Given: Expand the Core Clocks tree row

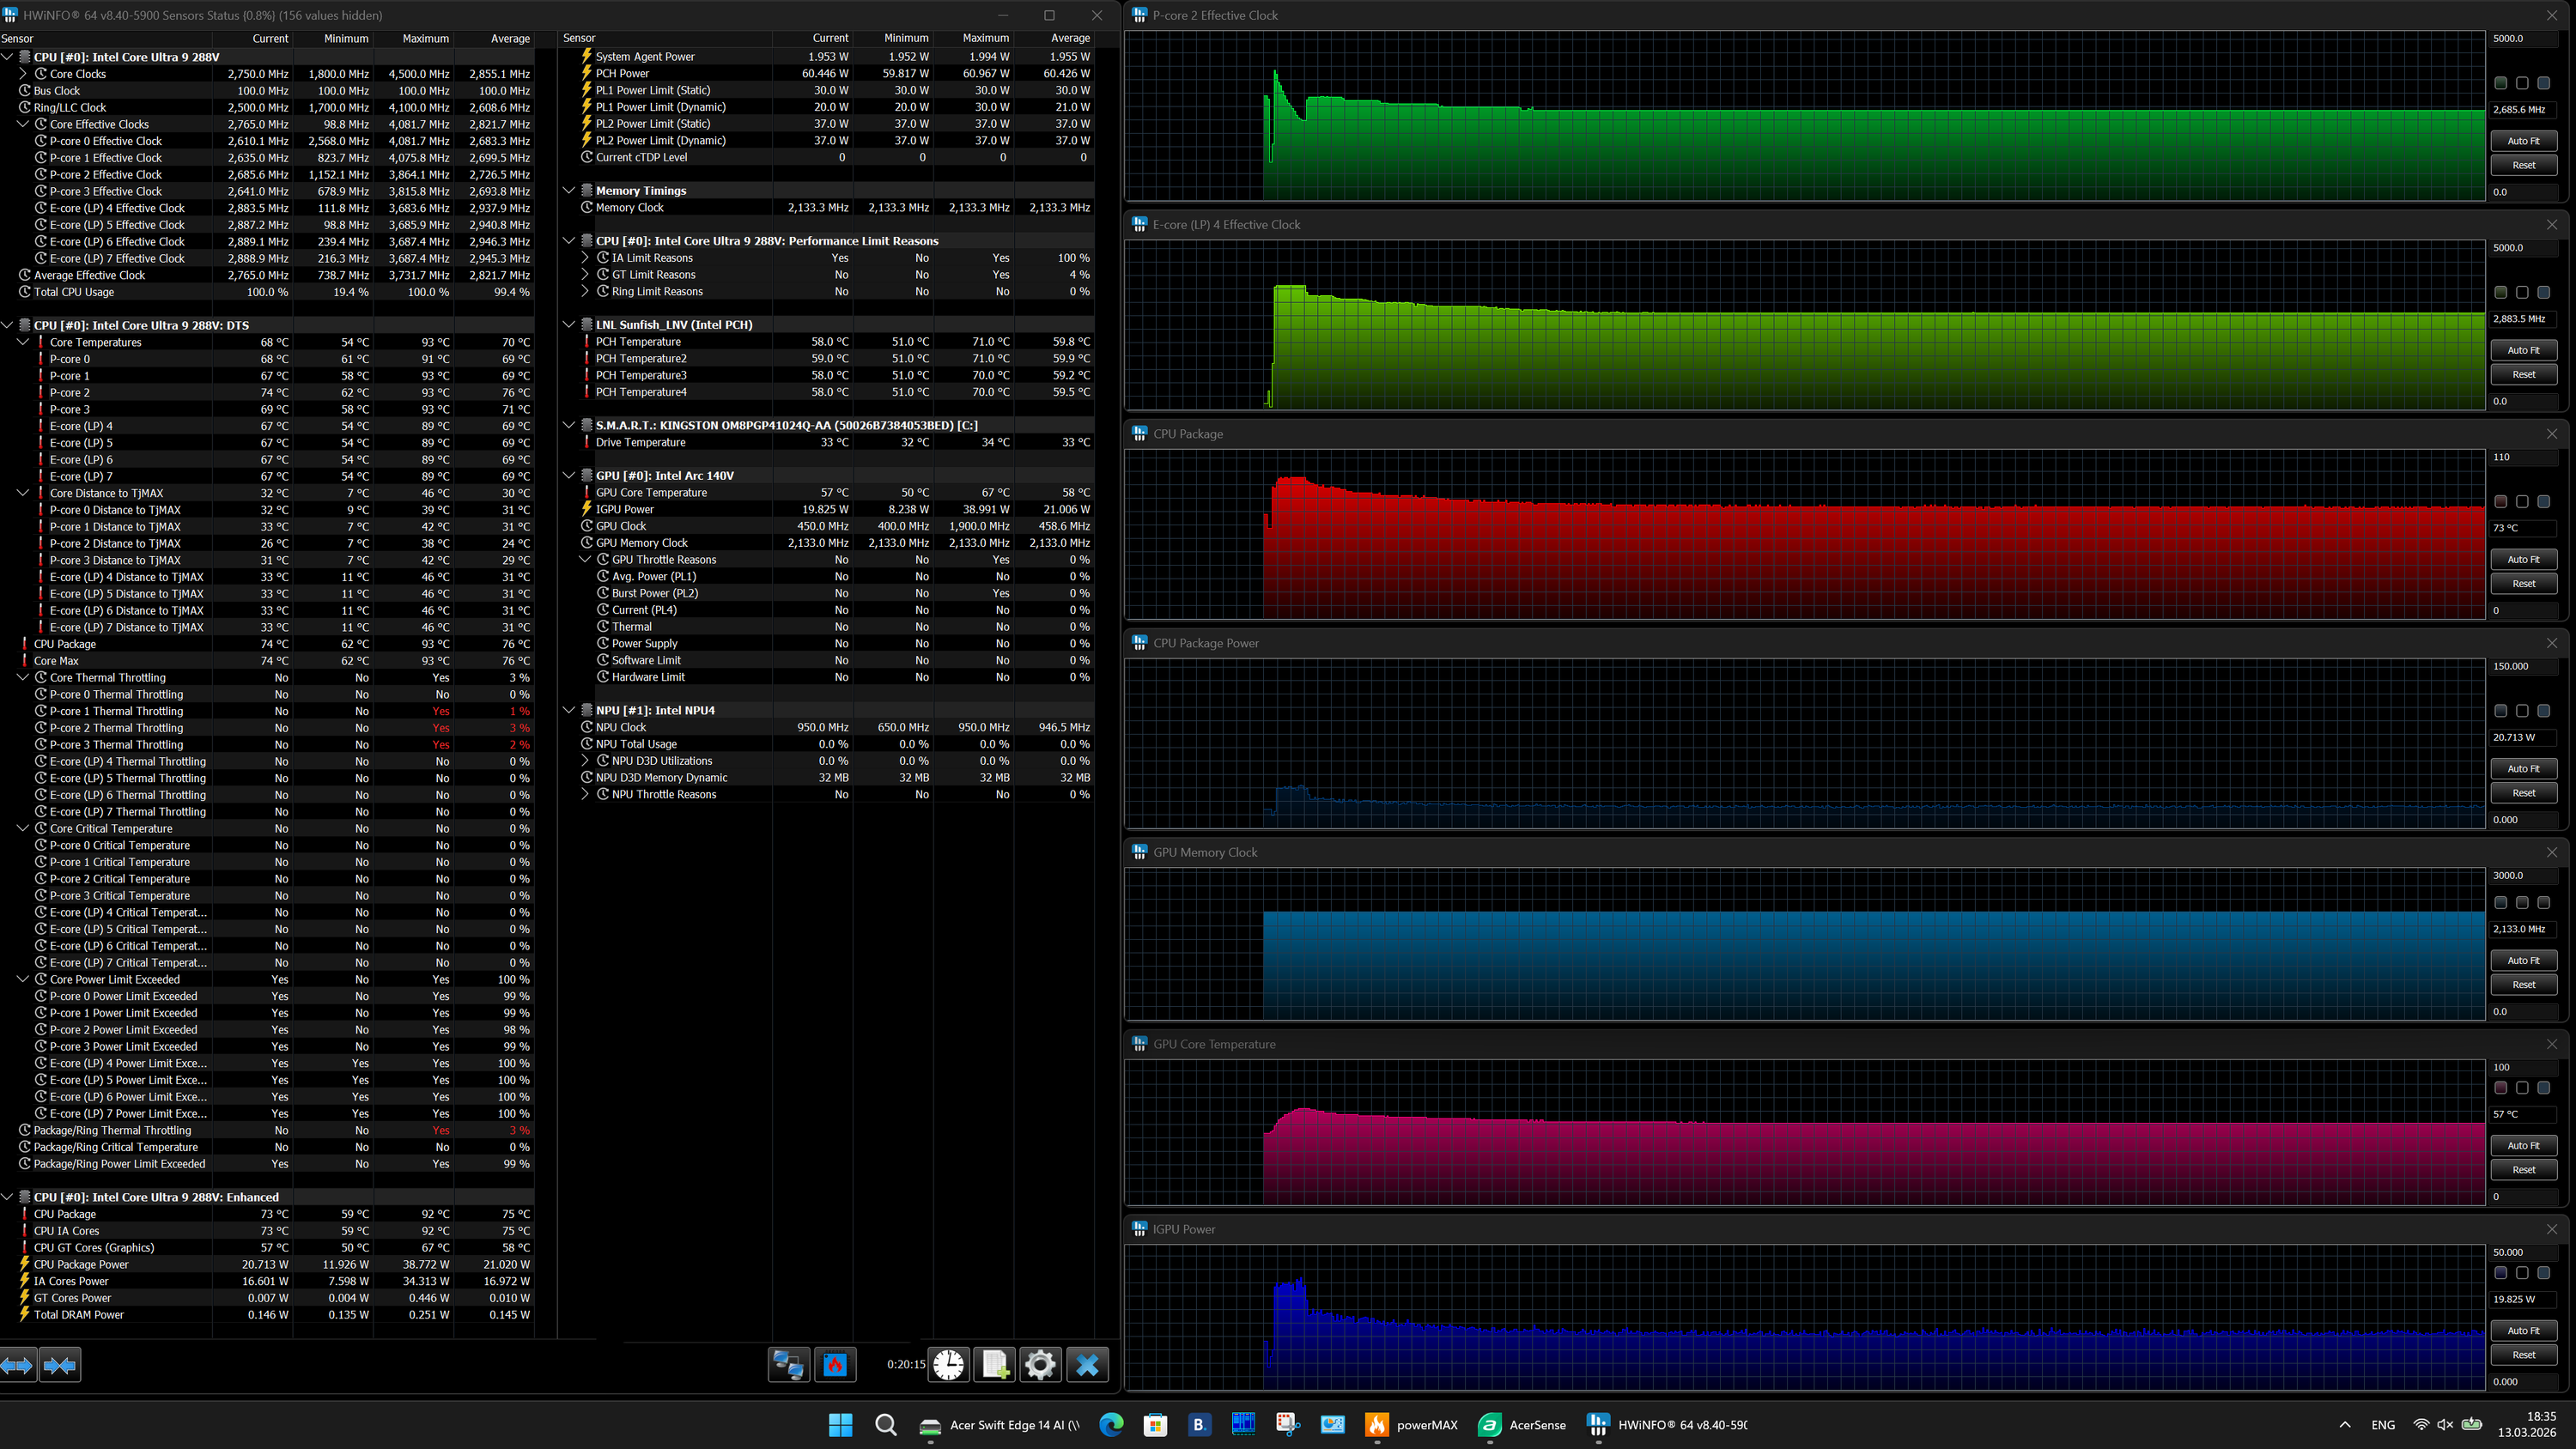Looking at the screenshot, I should click(x=23, y=74).
